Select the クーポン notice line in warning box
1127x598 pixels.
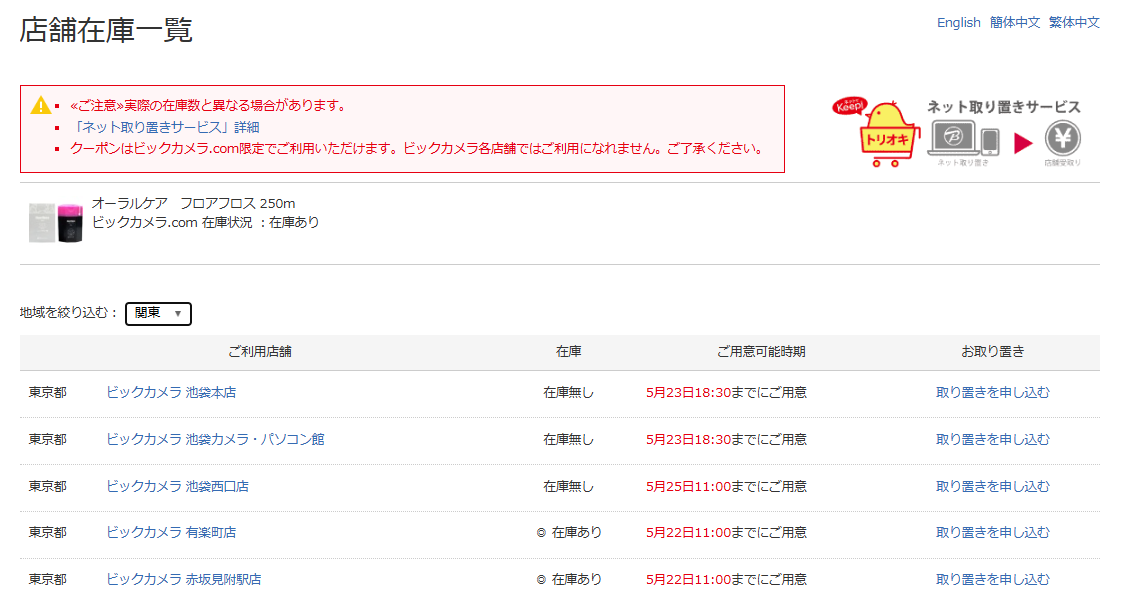point(417,149)
